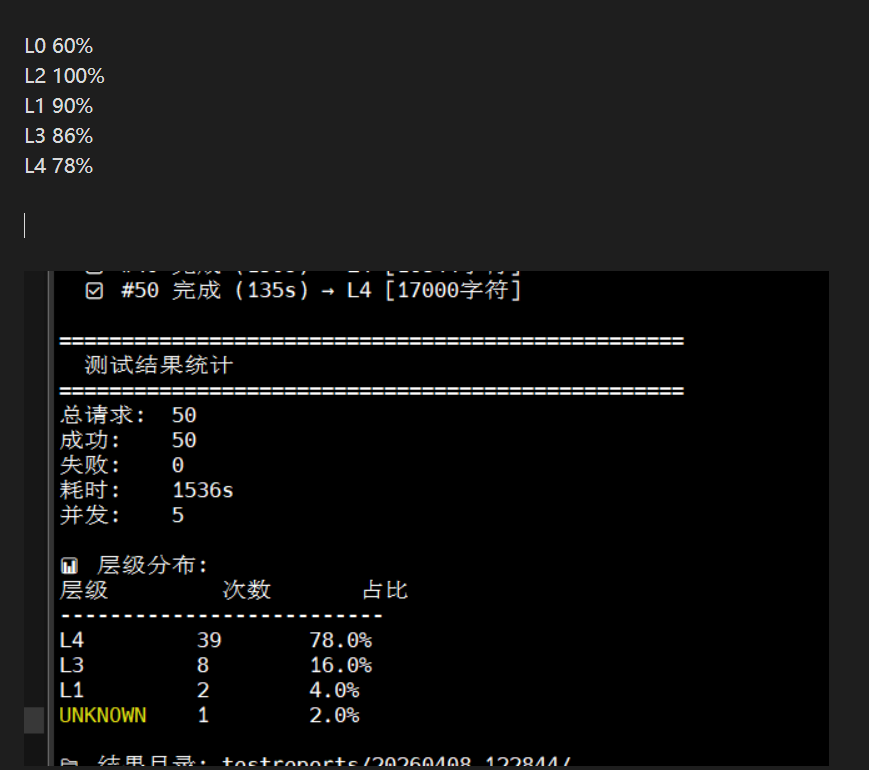Click the 'L4 78%' text line

coord(59,166)
